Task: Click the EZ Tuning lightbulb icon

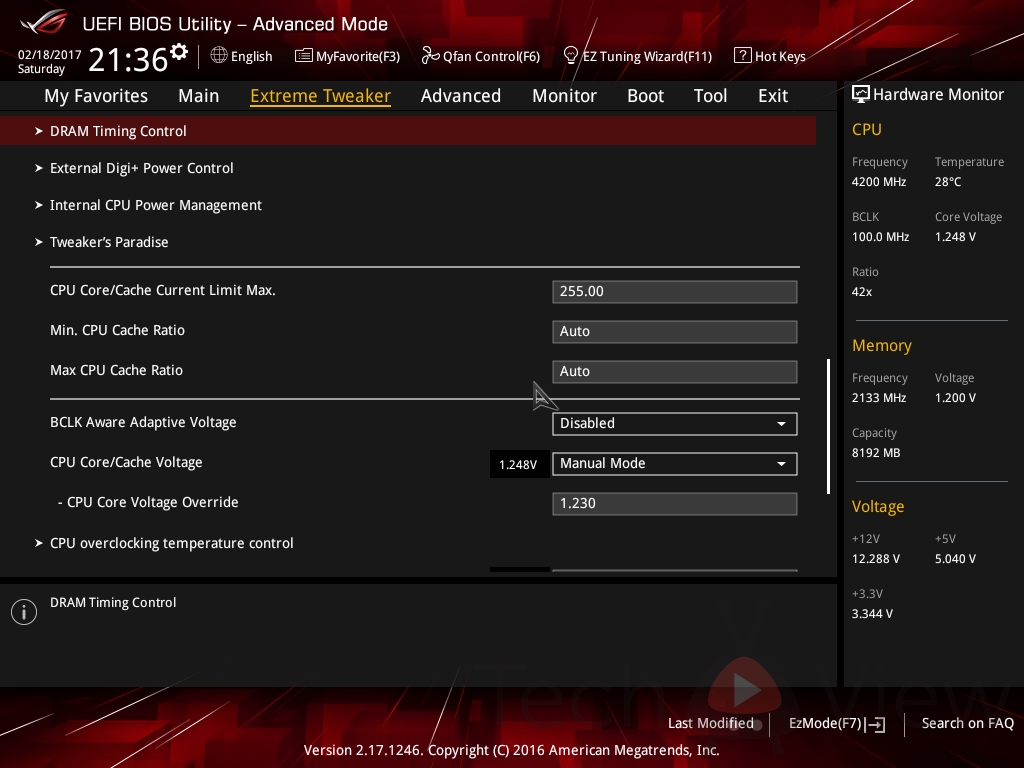Action: pyautogui.click(x=570, y=56)
